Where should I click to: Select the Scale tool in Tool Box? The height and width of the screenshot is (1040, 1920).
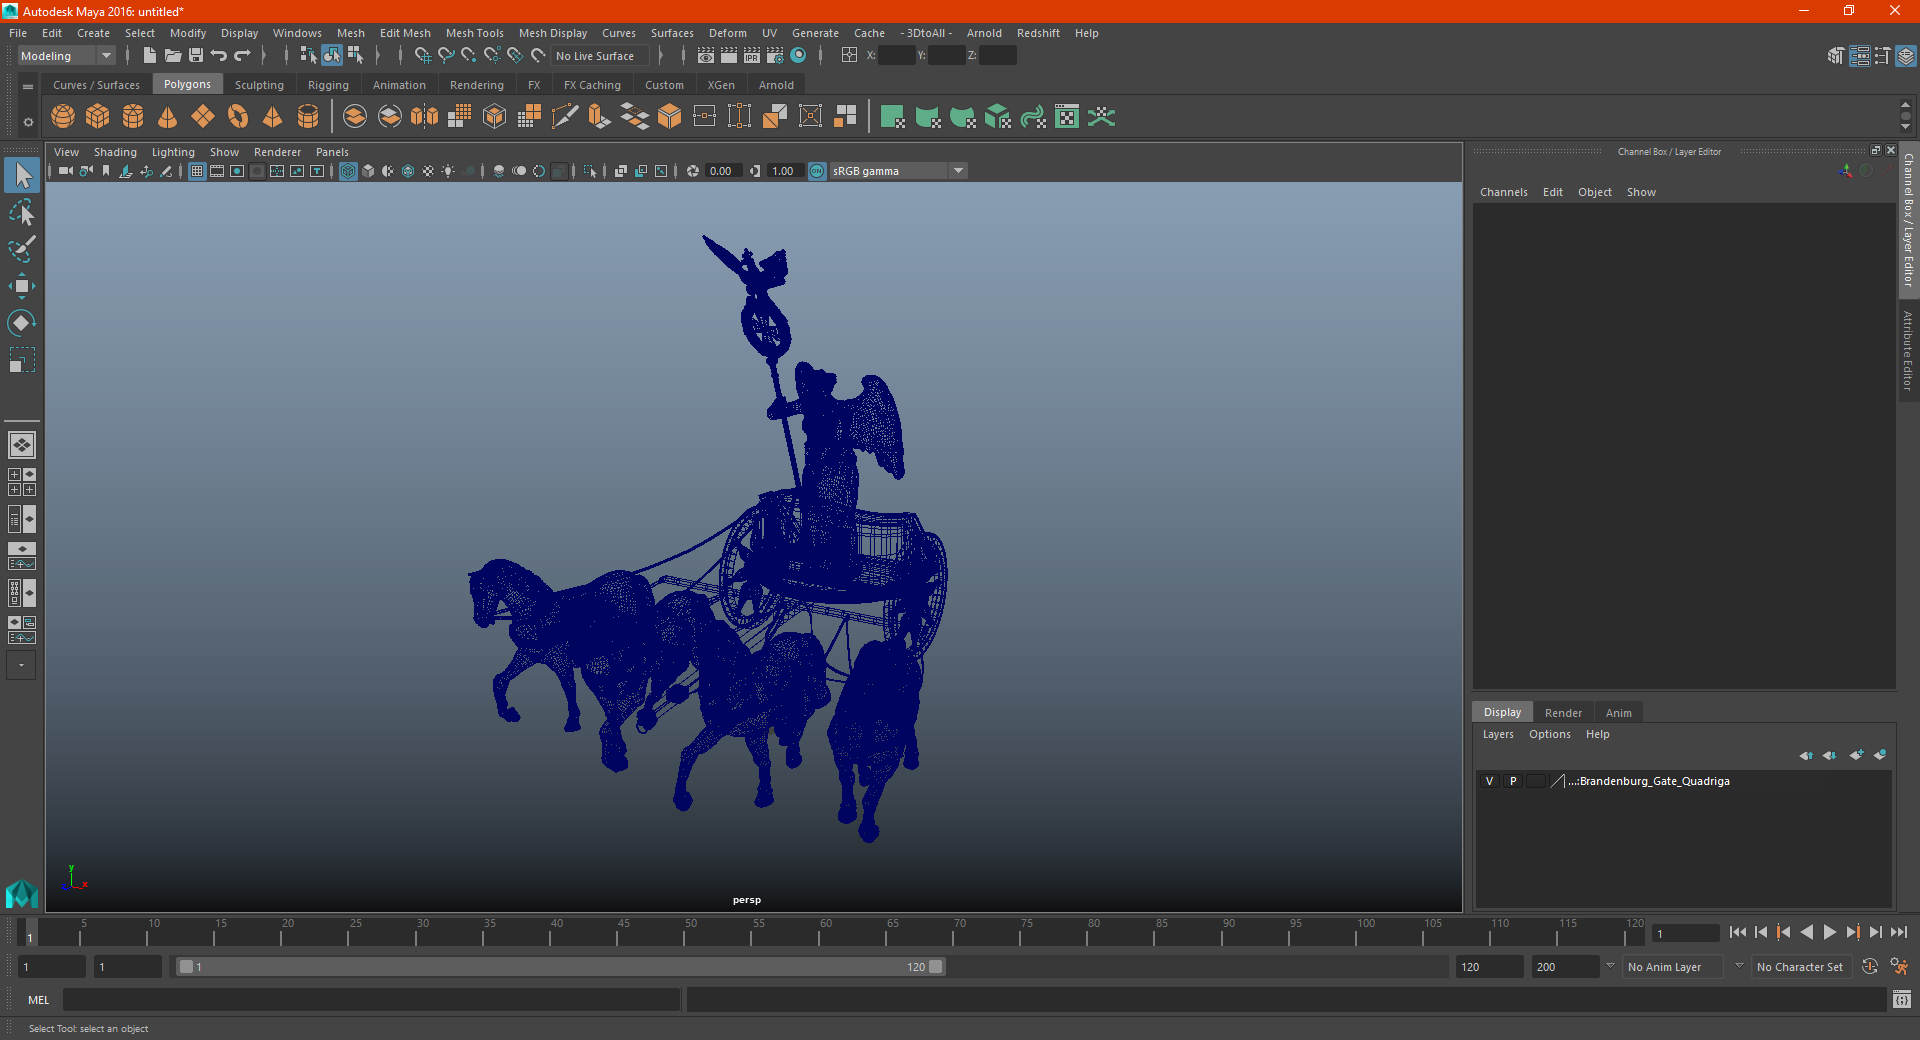tap(22, 360)
